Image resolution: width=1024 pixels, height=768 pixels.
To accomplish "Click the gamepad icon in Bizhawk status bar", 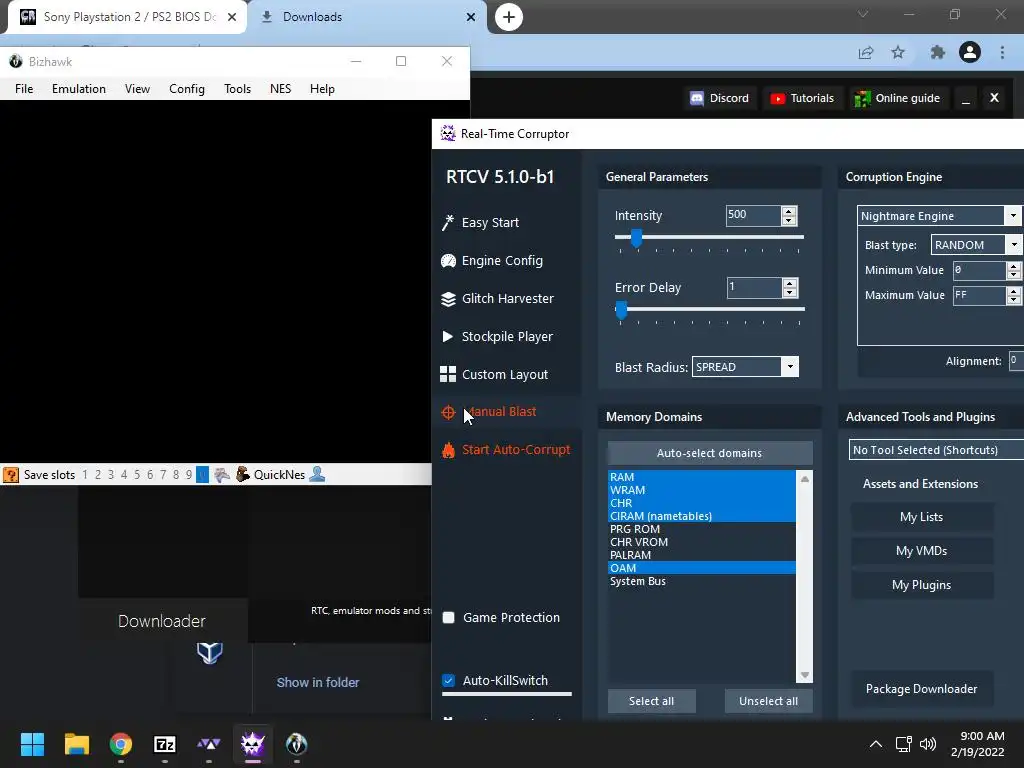I will 222,475.
